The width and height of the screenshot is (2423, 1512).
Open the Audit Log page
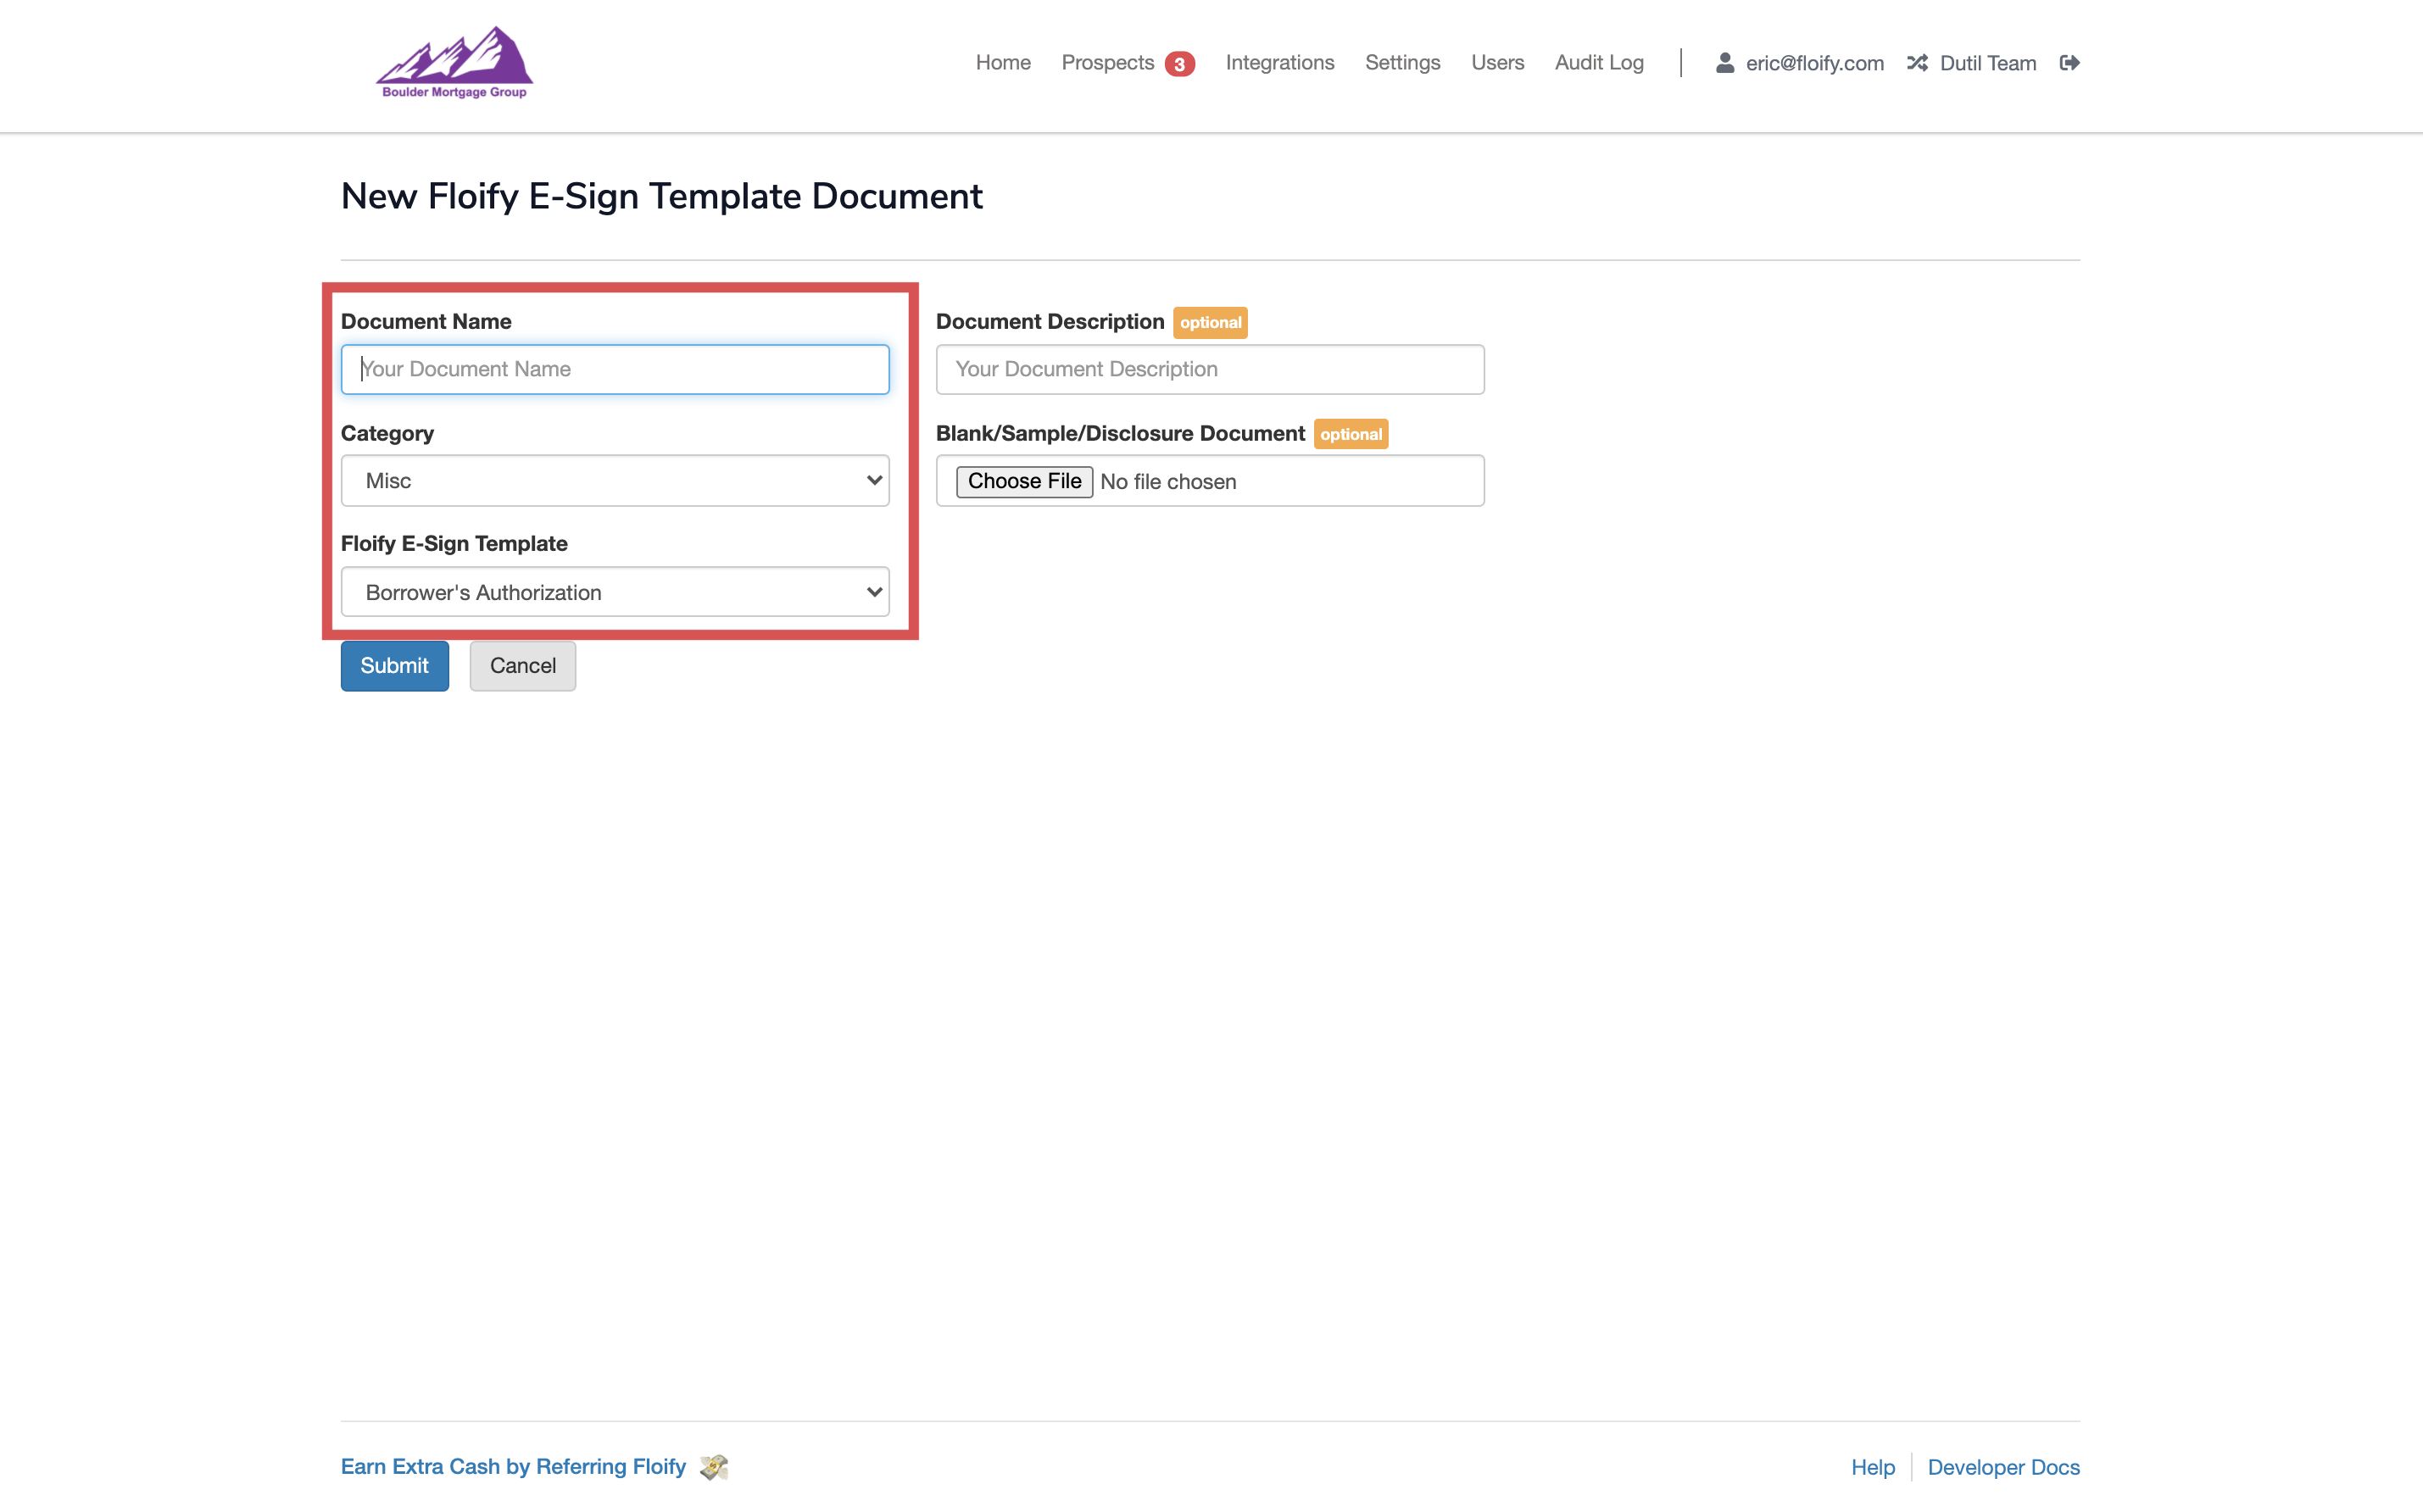(x=1599, y=63)
